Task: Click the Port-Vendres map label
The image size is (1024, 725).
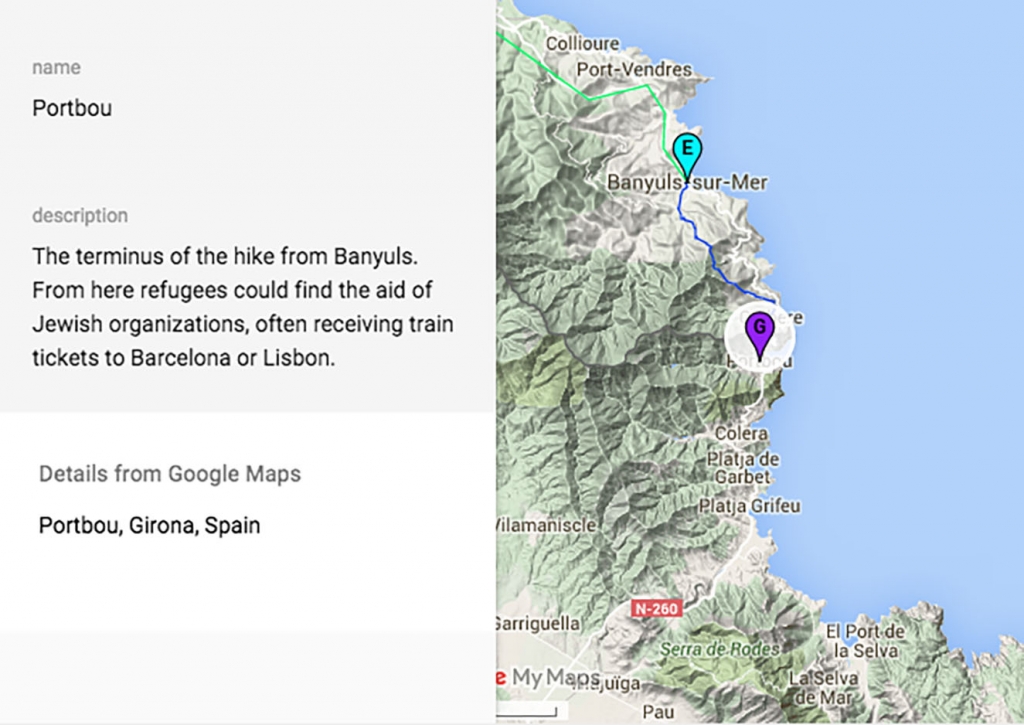Action: click(x=634, y=70)
